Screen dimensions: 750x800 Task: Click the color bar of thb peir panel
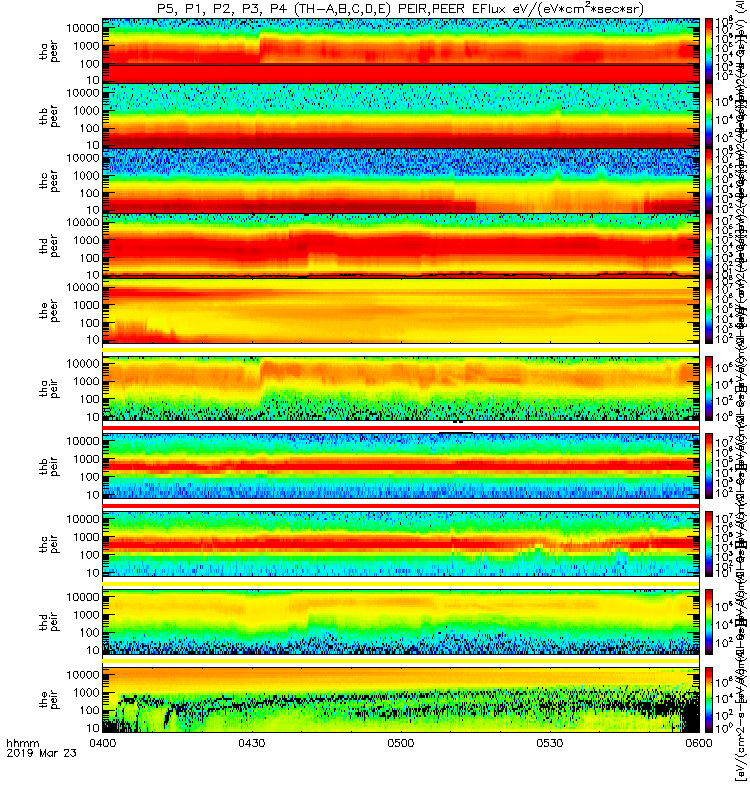click(x=709, y=466)
